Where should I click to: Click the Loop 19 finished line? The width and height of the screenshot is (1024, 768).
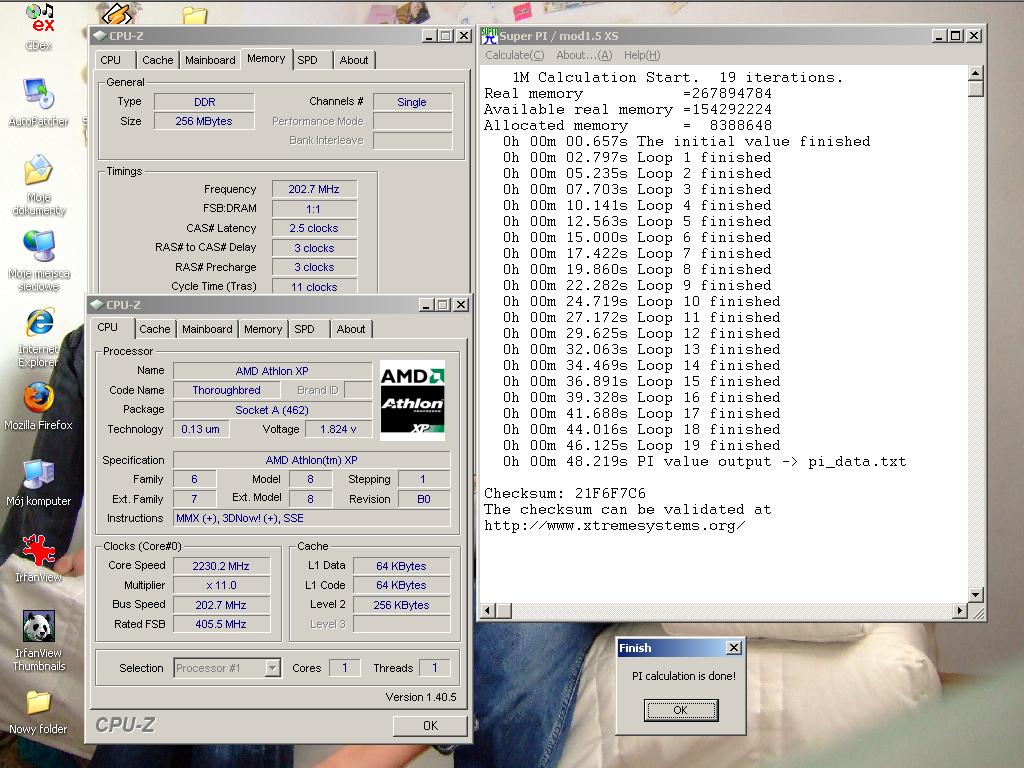641,445
